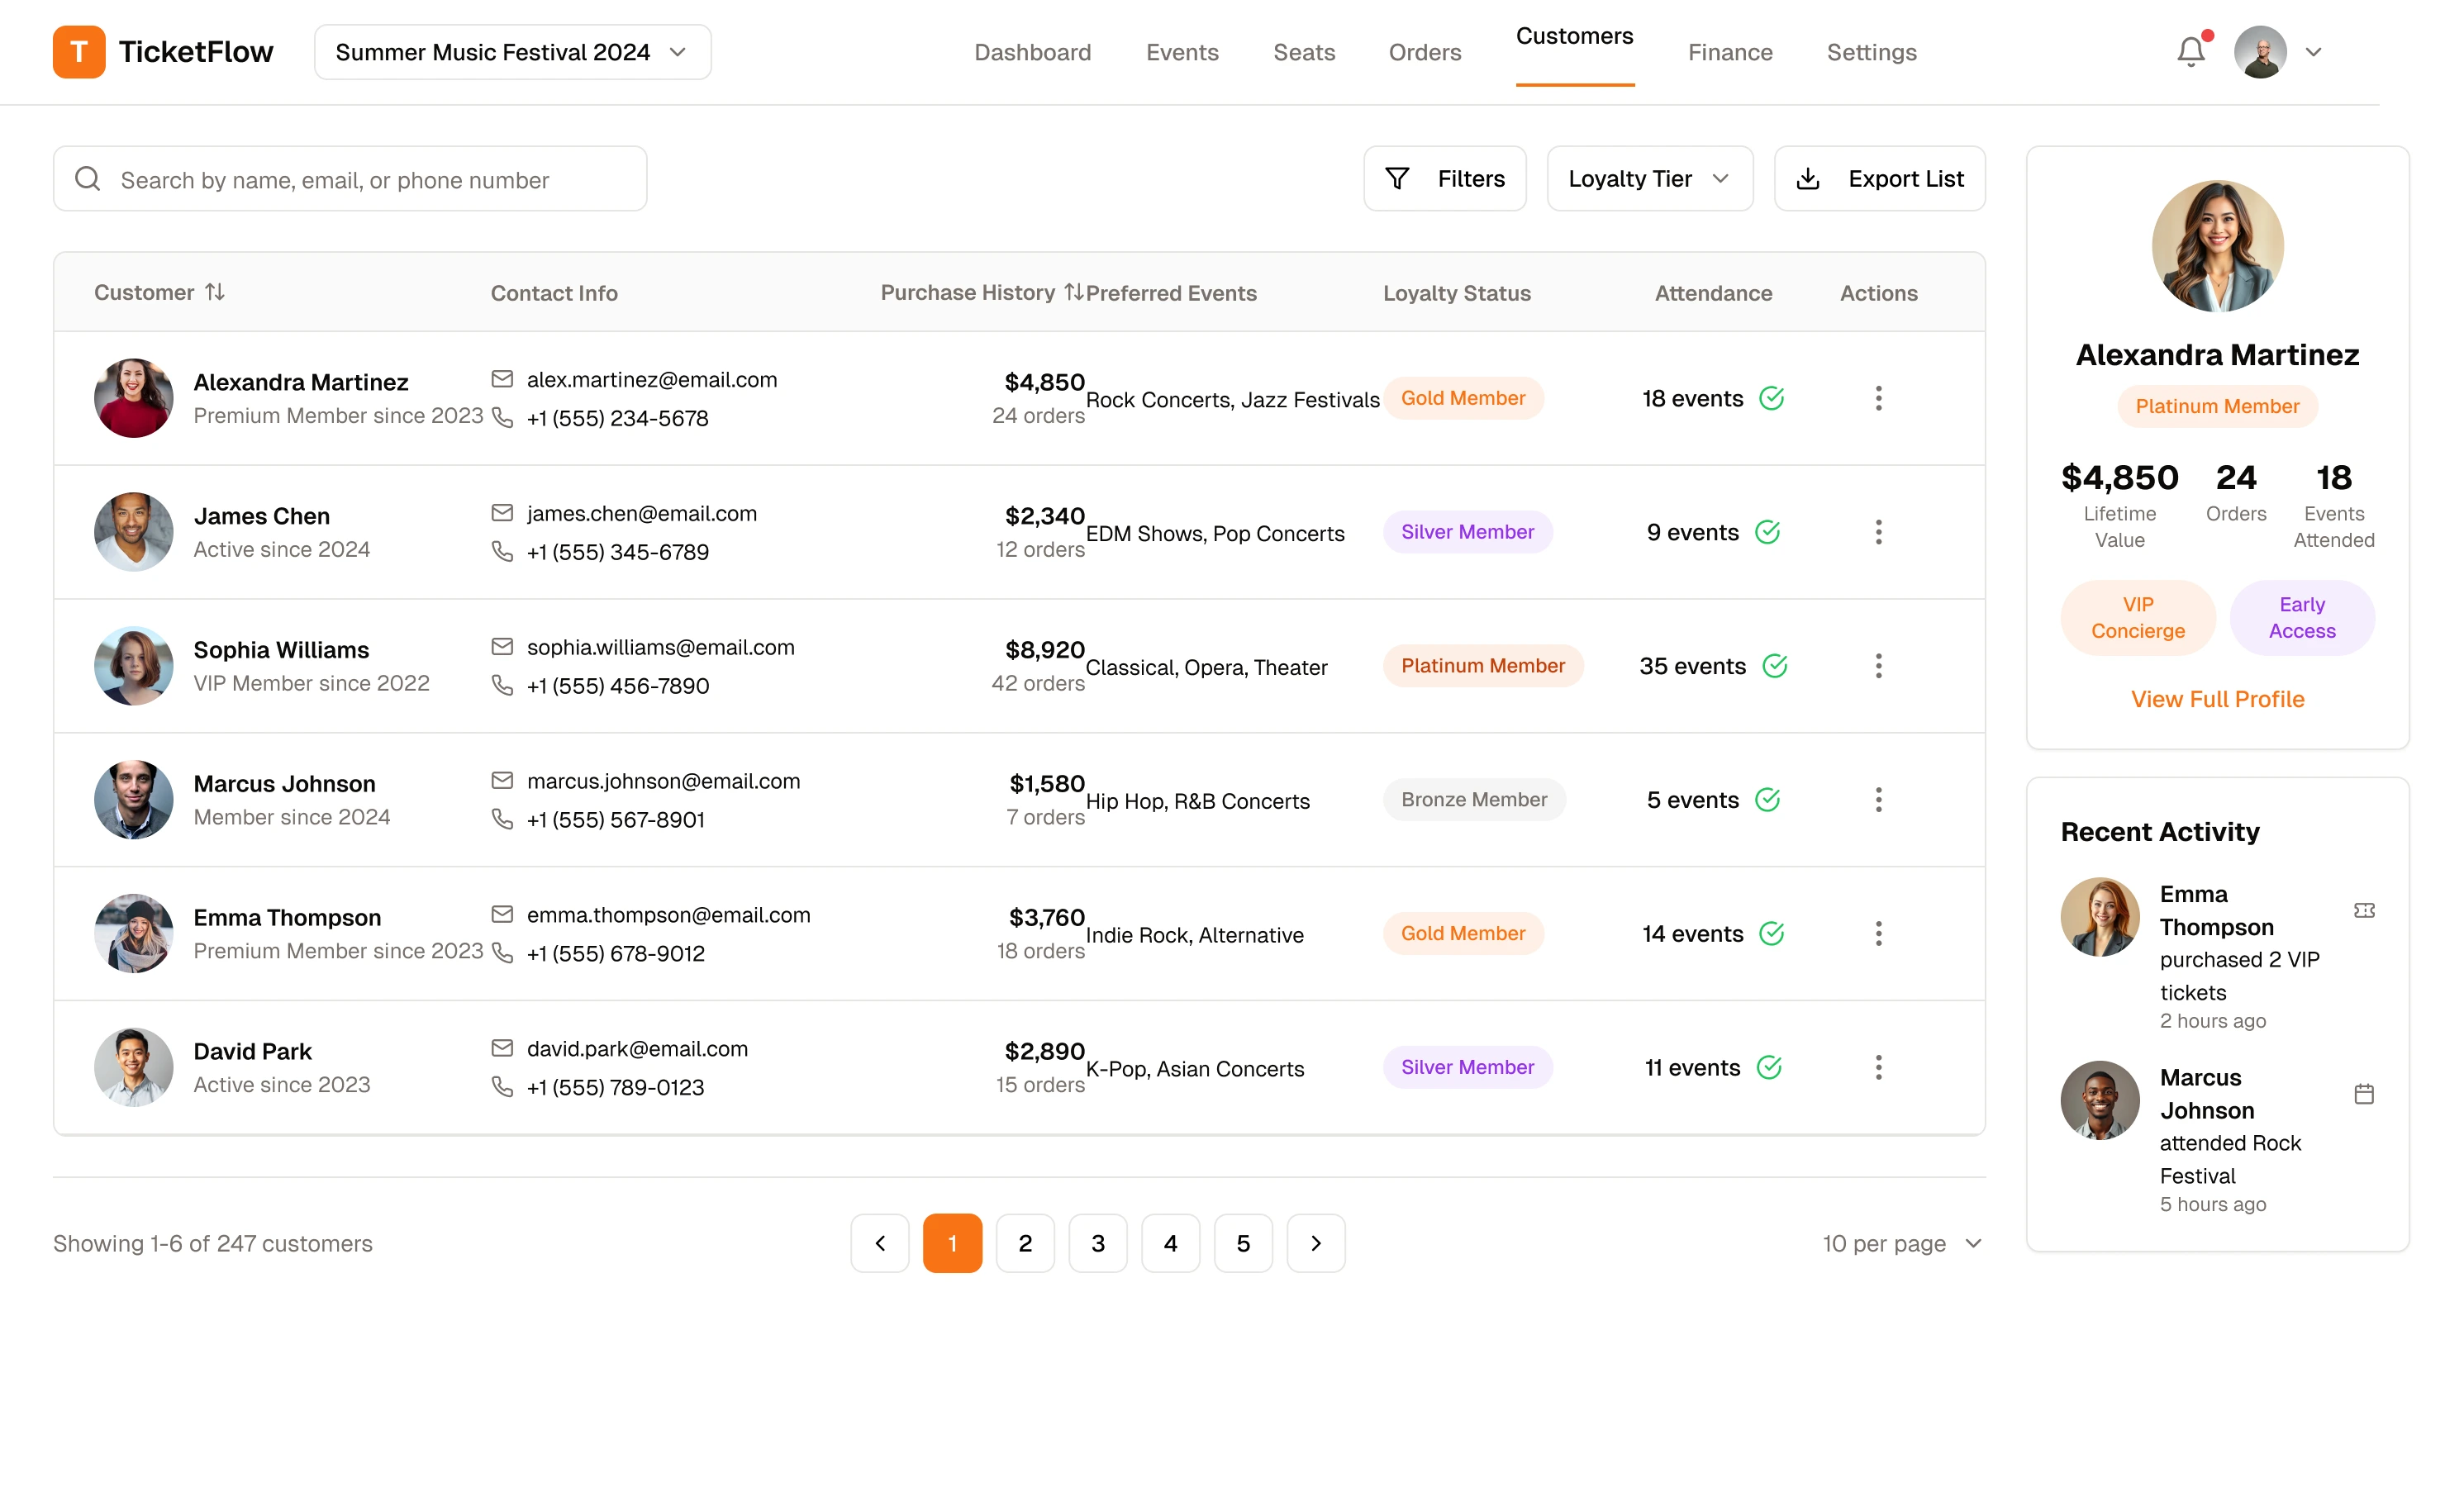
Task: Go to the Orders tab
Action: 1424,52
